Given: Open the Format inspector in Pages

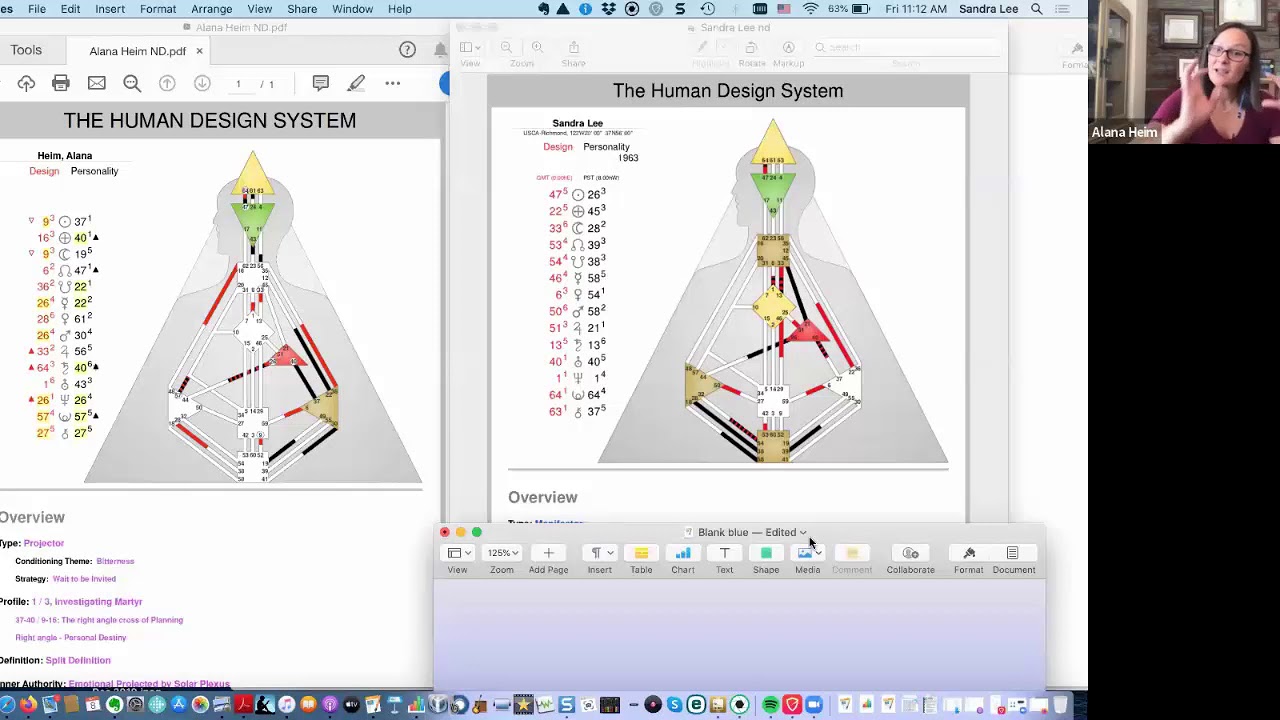Looking at the screenshot, I should tap(968, 553).
